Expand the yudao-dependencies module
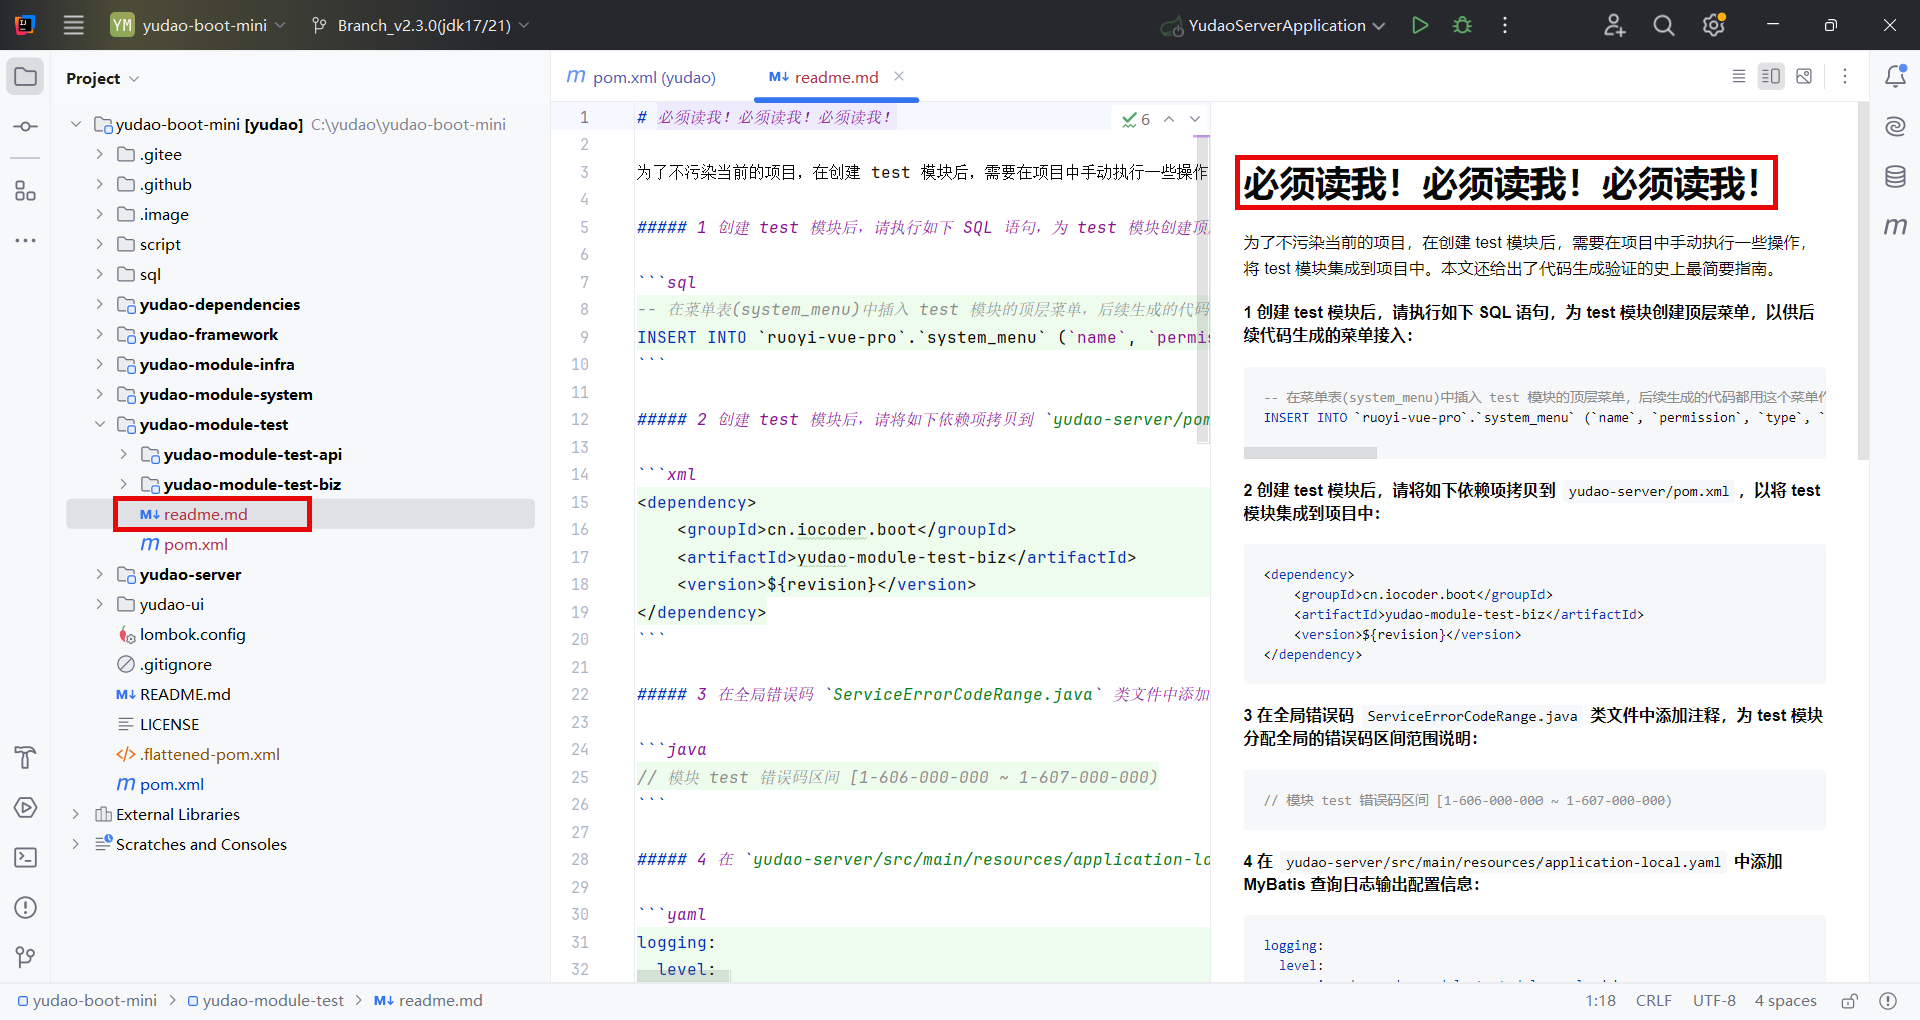 tap(99, 304)
